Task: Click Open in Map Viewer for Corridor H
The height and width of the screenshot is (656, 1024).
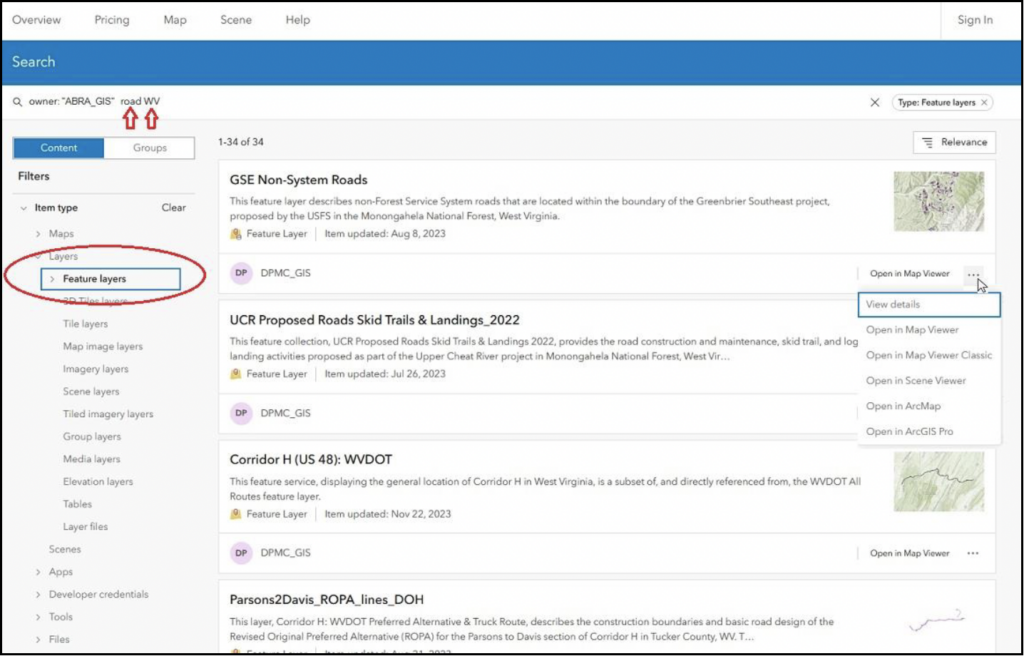Action: click(909, 553)
